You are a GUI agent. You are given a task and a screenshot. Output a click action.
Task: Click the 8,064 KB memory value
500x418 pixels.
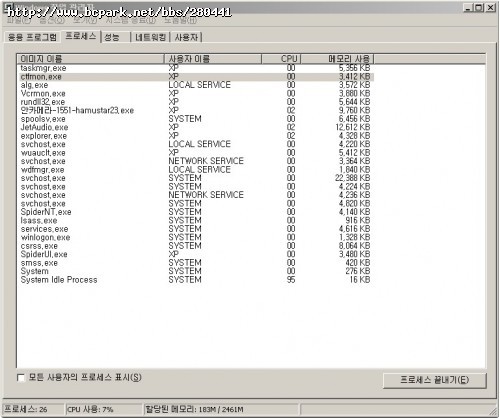coord(354,246)
